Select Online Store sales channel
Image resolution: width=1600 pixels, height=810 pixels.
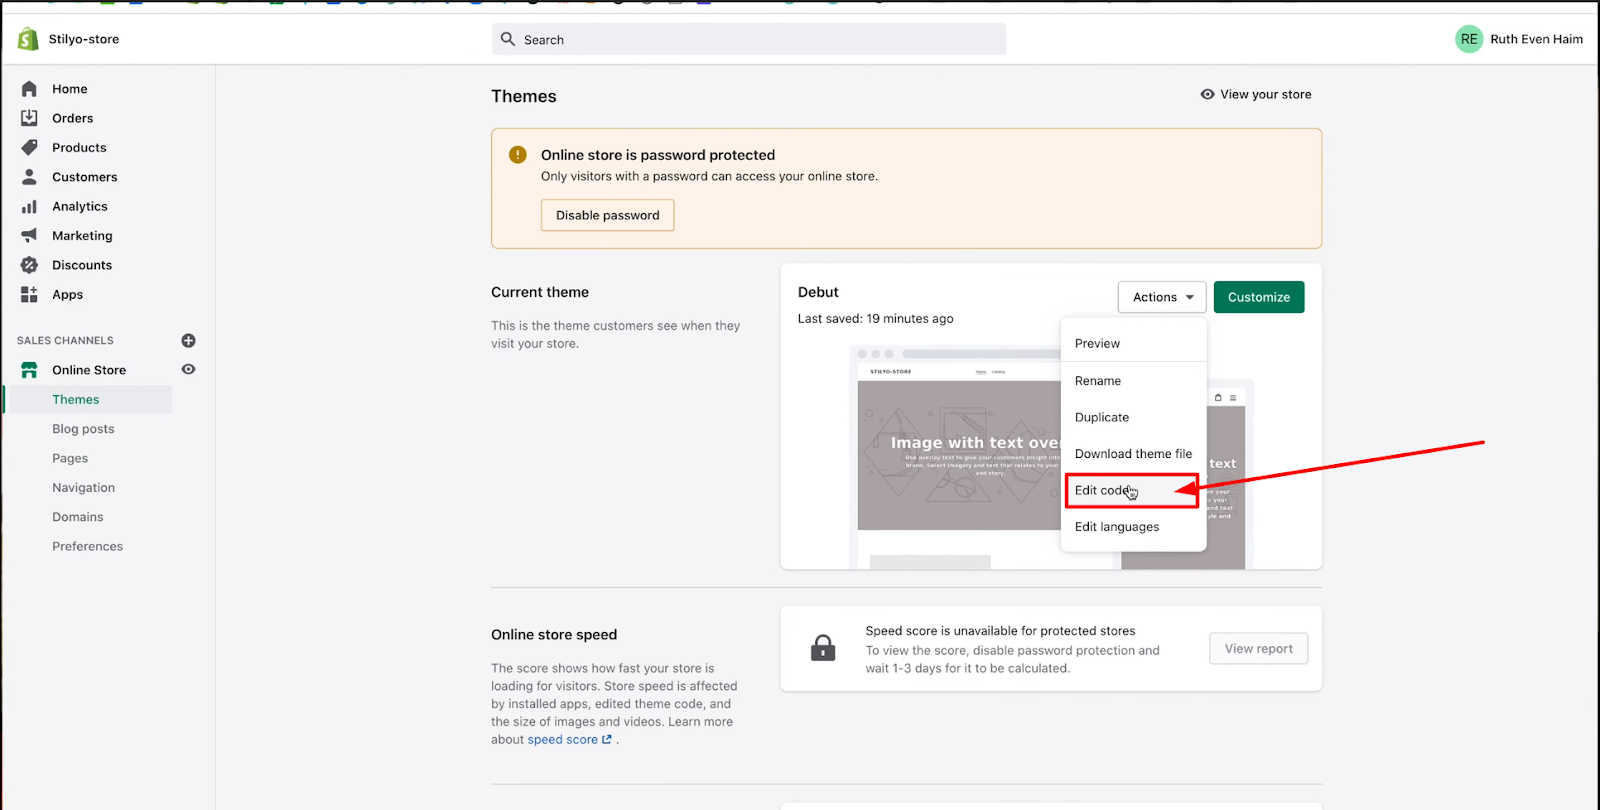[89, 370]
